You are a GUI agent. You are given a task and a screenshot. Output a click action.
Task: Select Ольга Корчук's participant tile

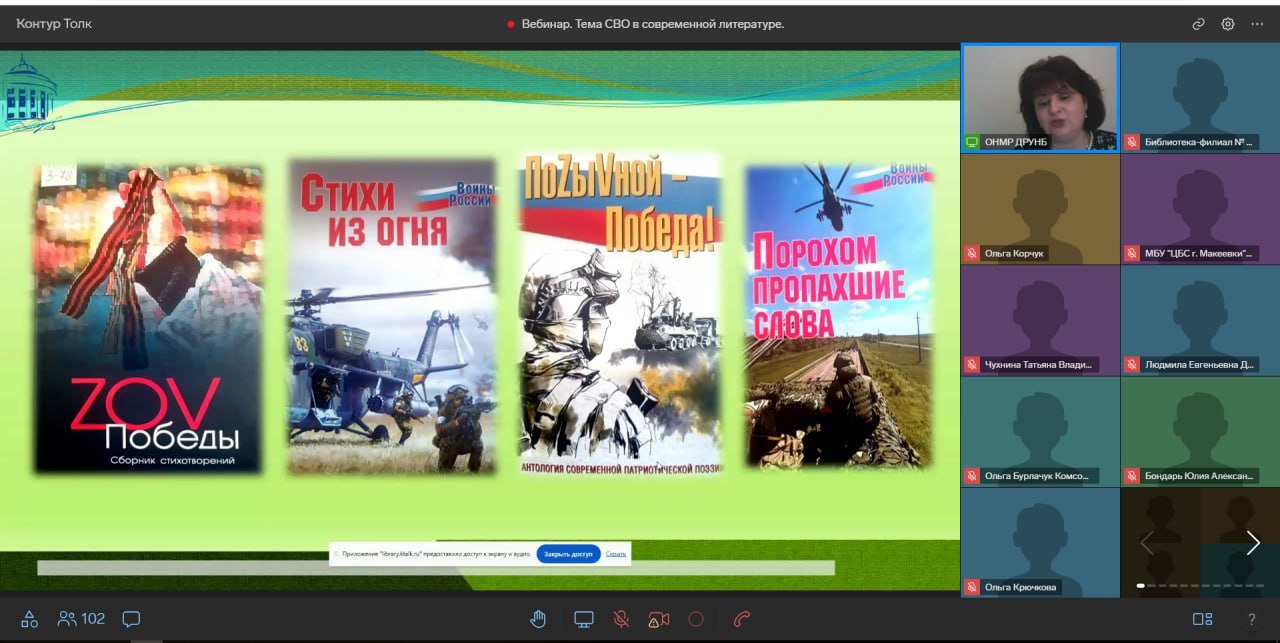point(1040,209)
